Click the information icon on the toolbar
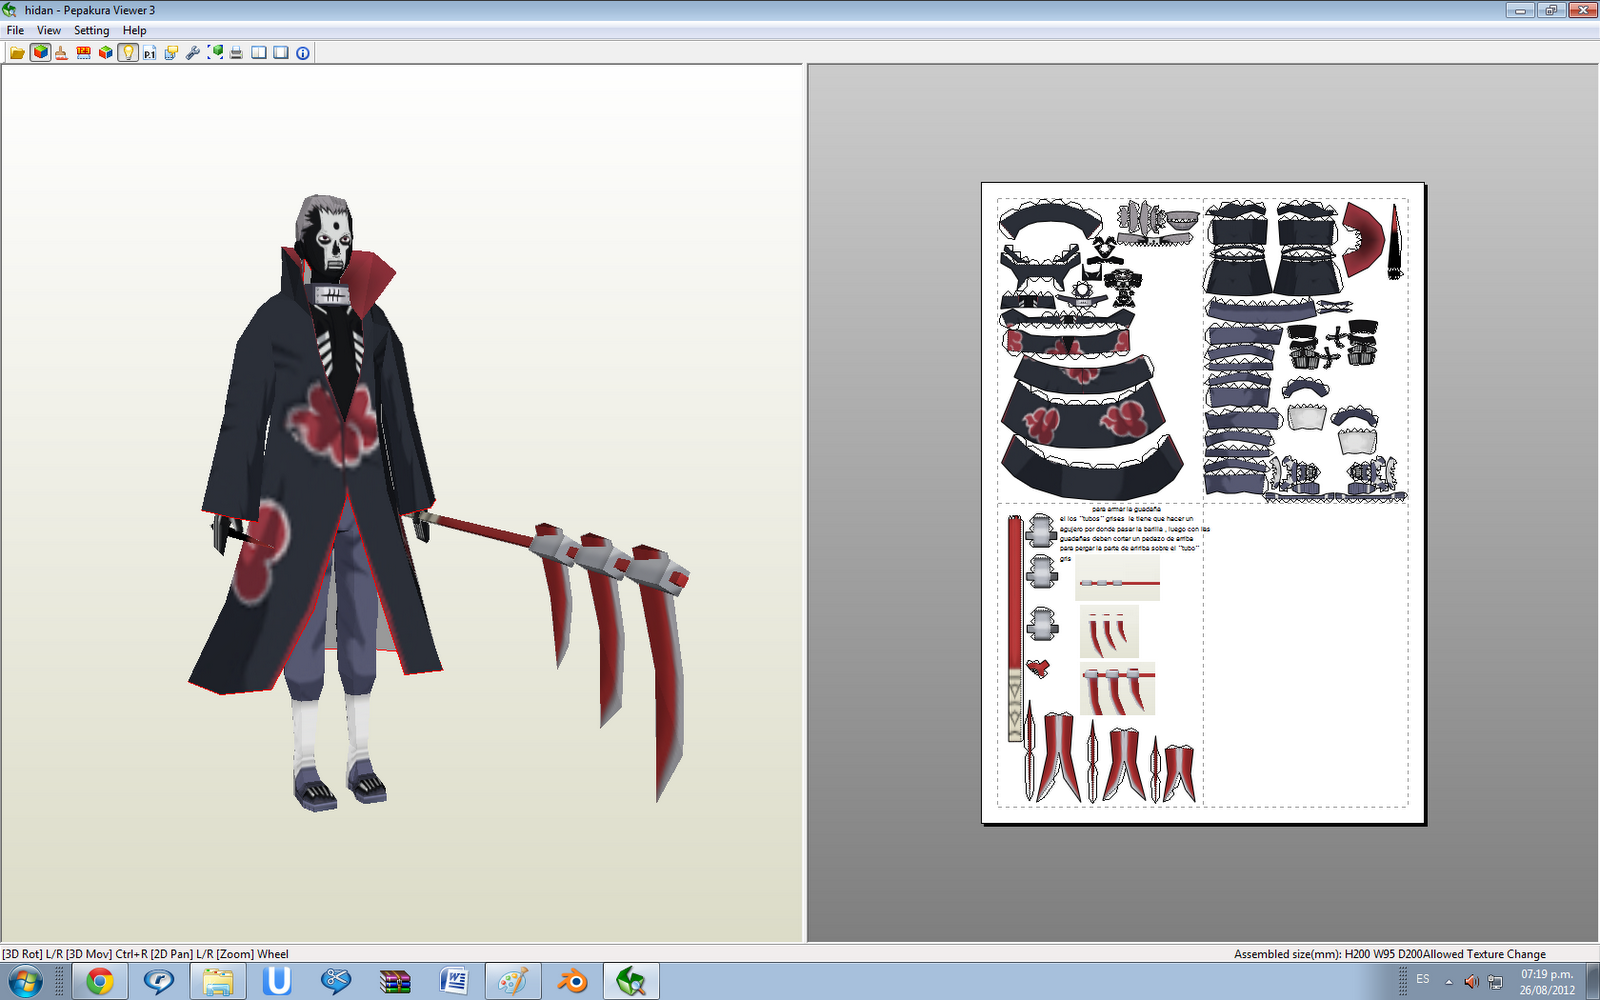 tap(301, 52)
